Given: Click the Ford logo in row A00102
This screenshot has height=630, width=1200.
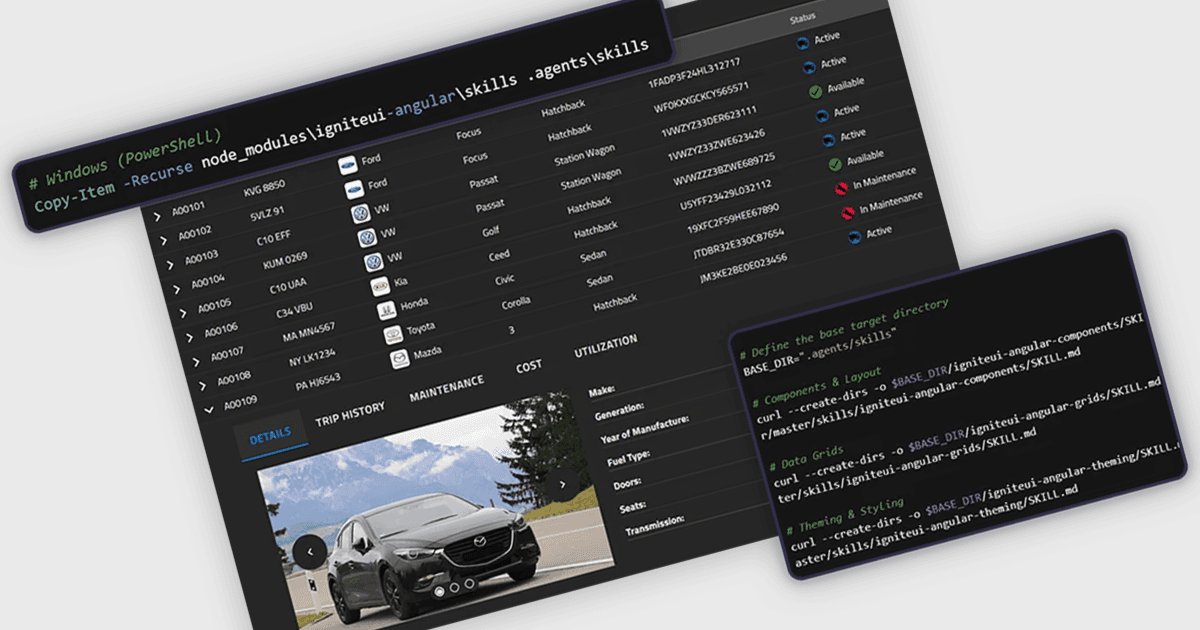Looking at the screenshot, I should pyautogui.click(x=354, y=189).
